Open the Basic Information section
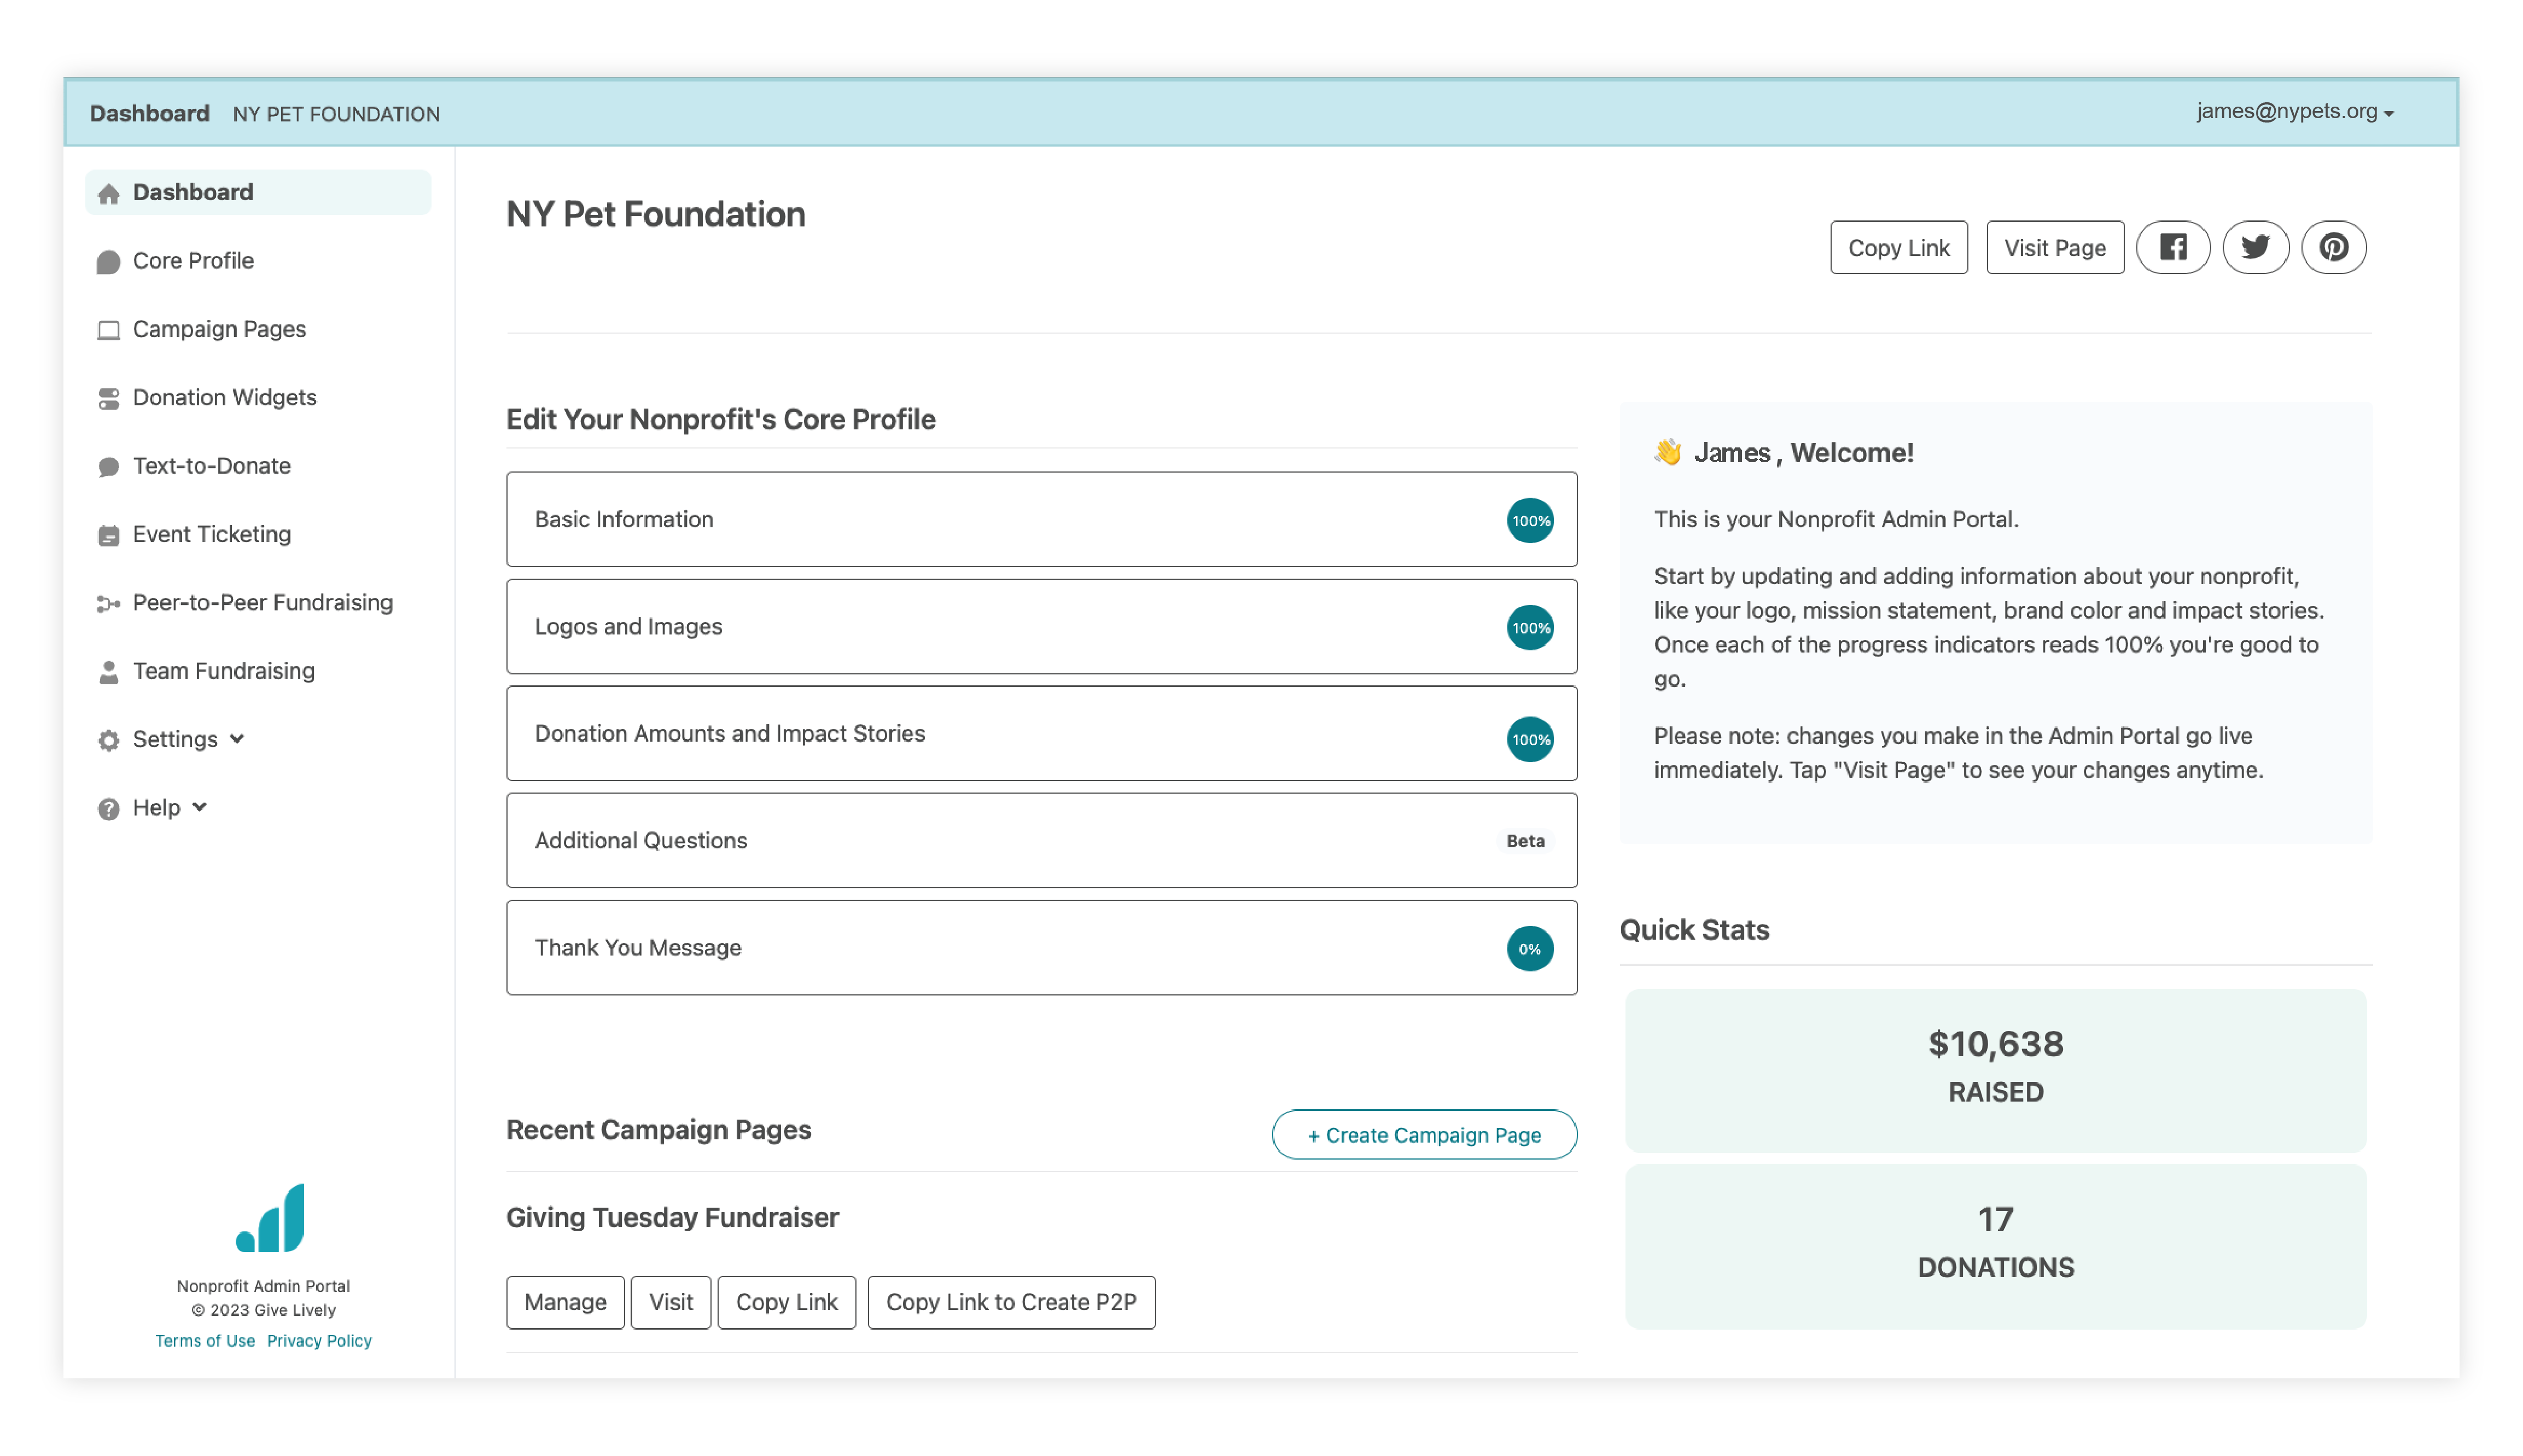Viewport: 2523px width, 1456px height. [1041, 519]
